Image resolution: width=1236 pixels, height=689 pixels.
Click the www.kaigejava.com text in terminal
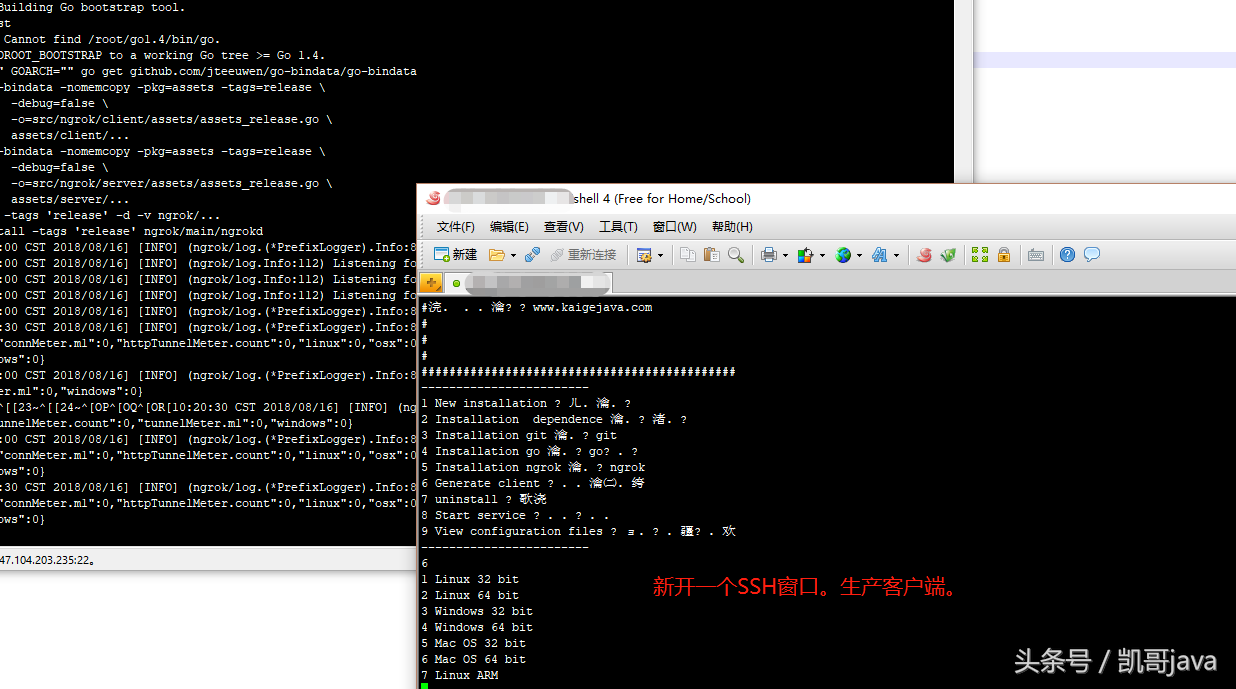pos(592,308)
